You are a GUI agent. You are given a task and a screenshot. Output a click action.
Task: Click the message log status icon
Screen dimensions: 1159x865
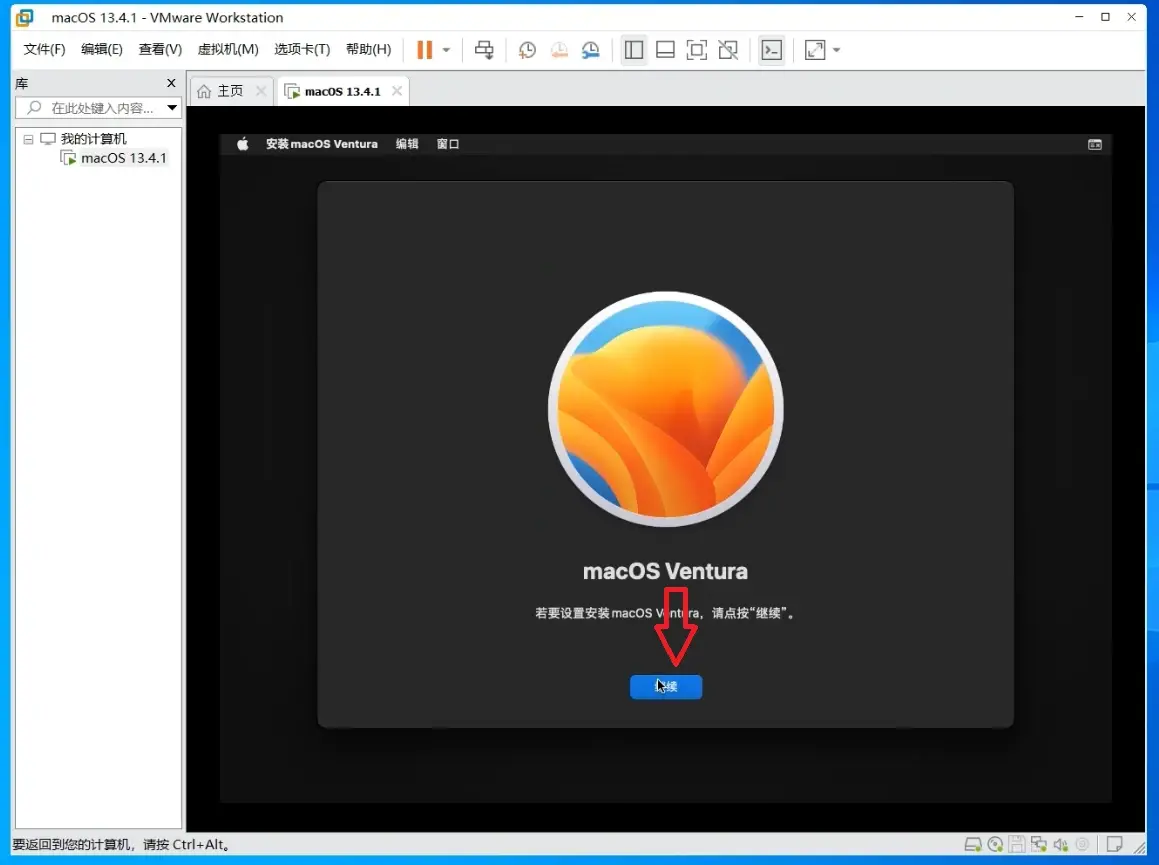(x=1114, y=844)
